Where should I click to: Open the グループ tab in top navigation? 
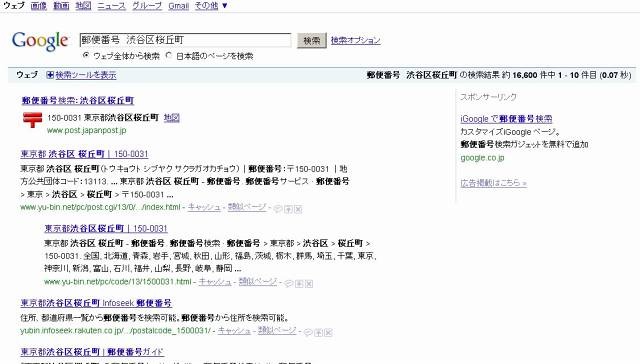tap(147, 6)
